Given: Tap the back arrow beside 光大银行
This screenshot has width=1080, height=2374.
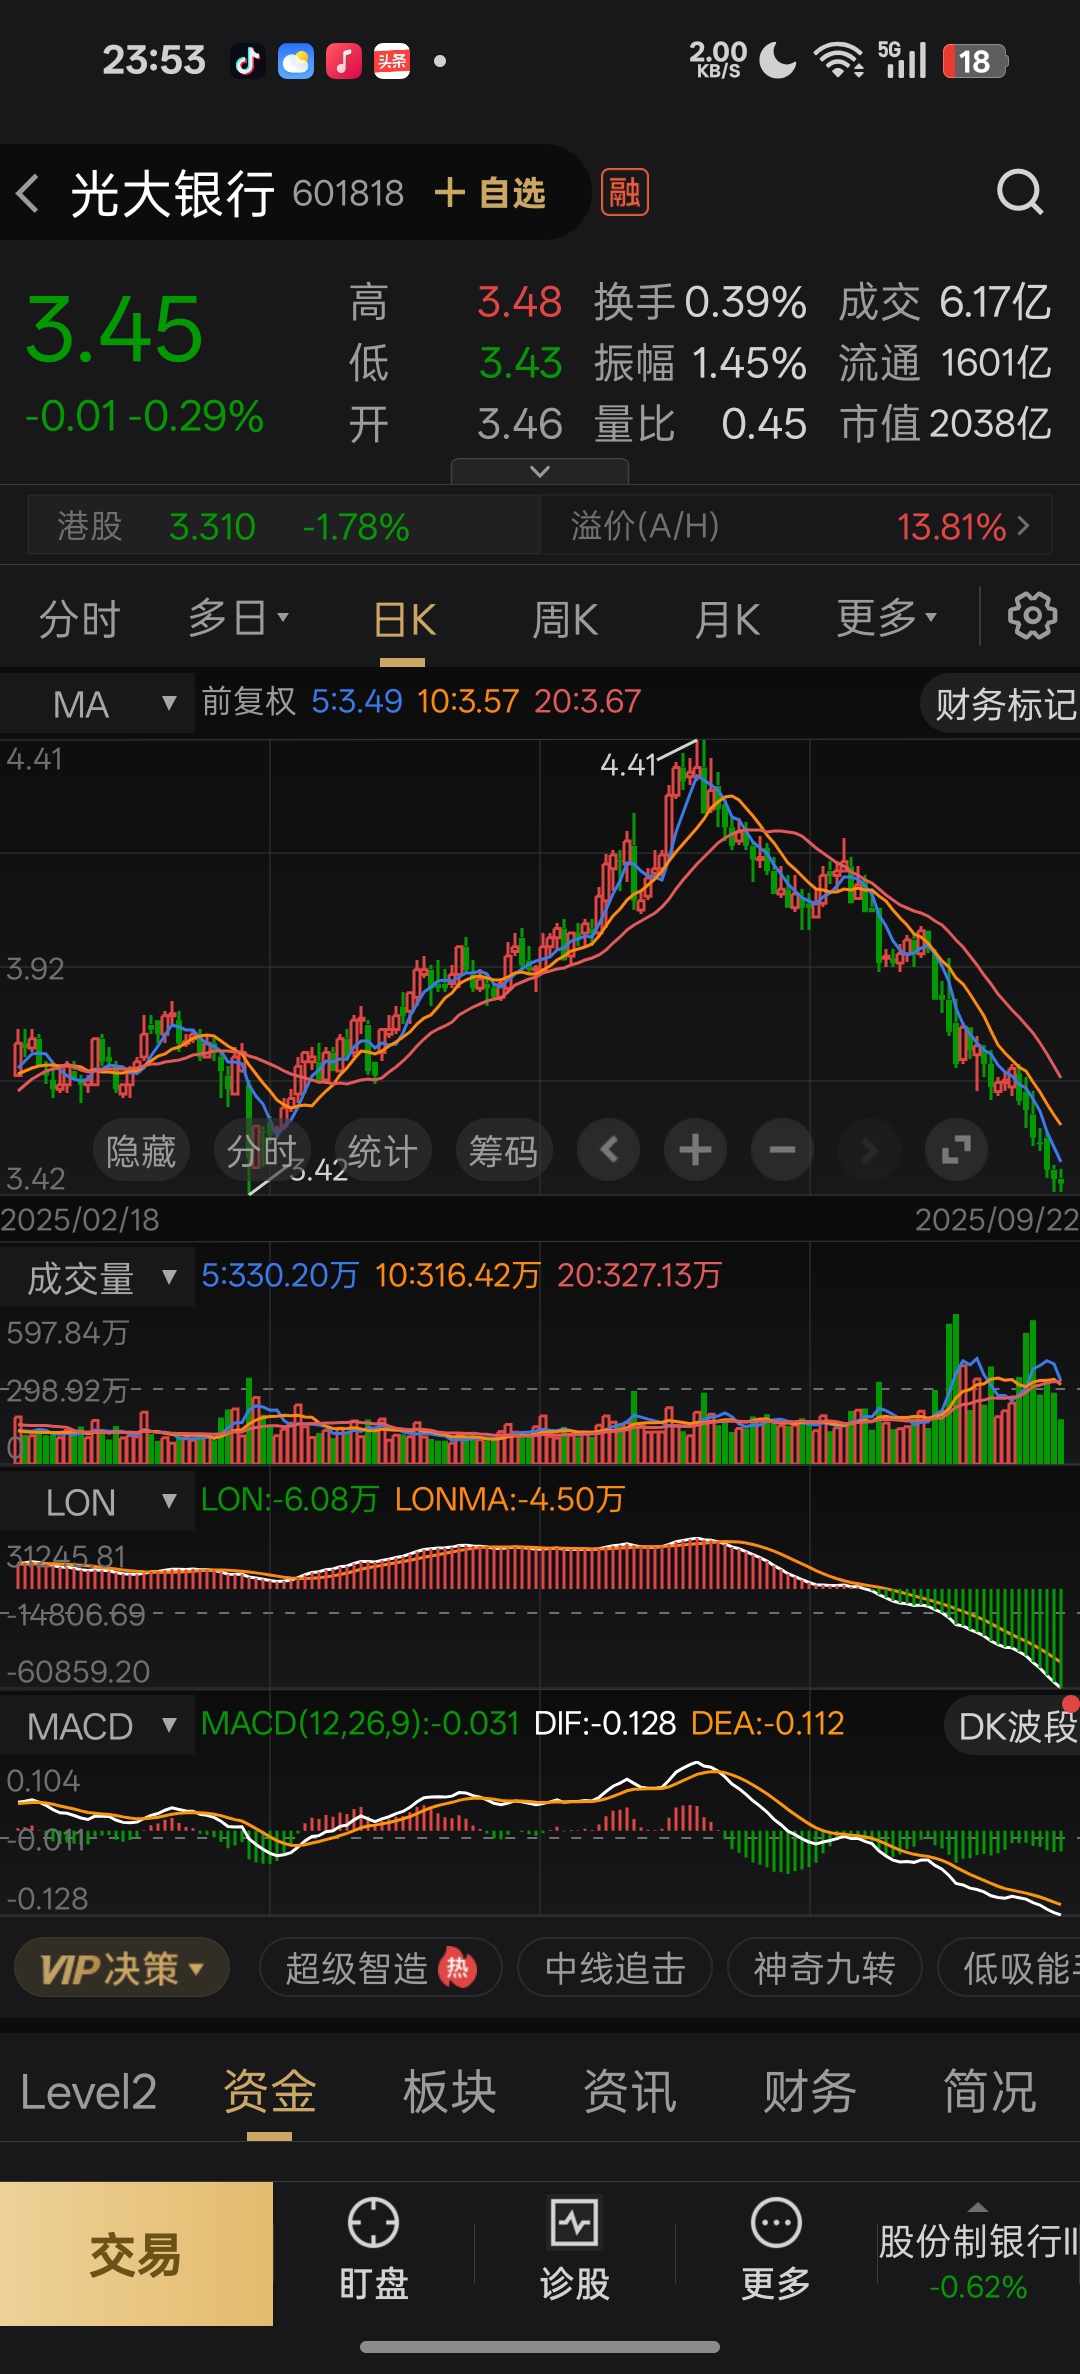Looking at the screenshot, I should click(28, 193).
